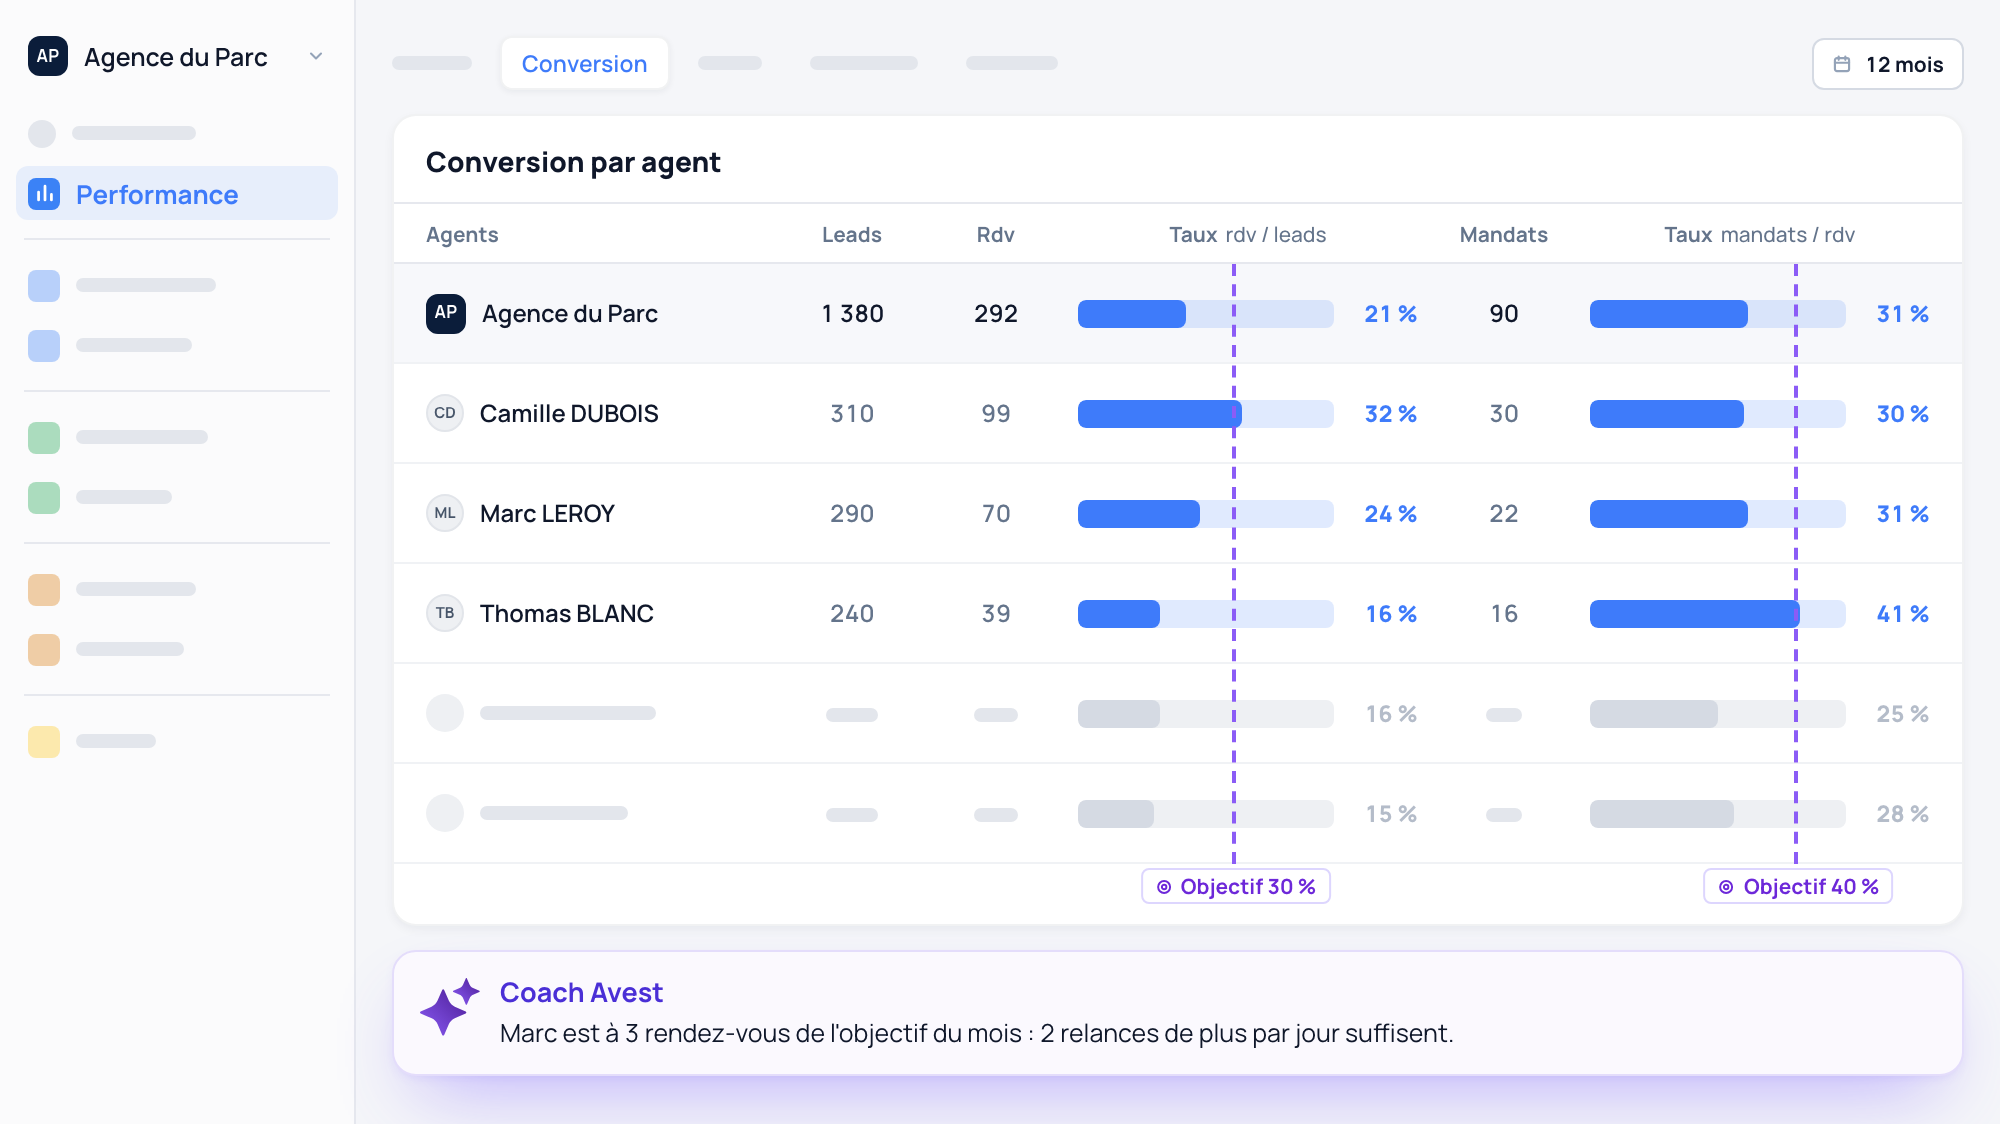
Task: Click the 292 rdv value
Action: point(996,314)
